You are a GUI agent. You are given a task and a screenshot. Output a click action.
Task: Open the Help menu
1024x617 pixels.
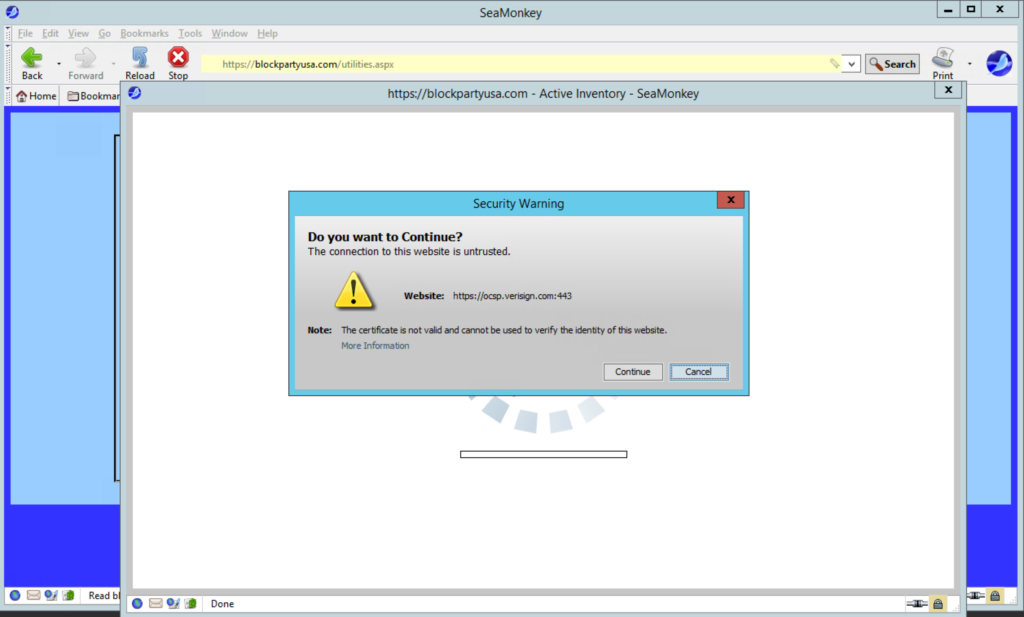point(267,33)
